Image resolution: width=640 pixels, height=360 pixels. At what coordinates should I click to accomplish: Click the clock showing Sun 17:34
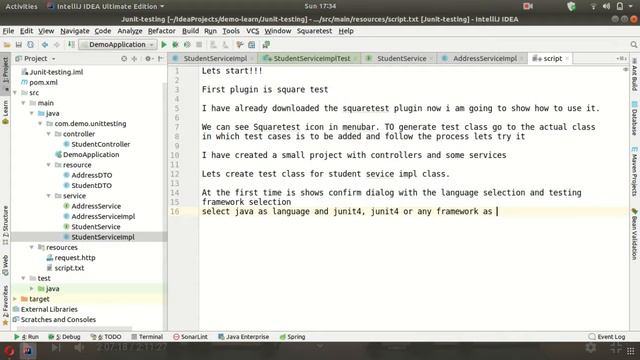click(x=320, y=7)
